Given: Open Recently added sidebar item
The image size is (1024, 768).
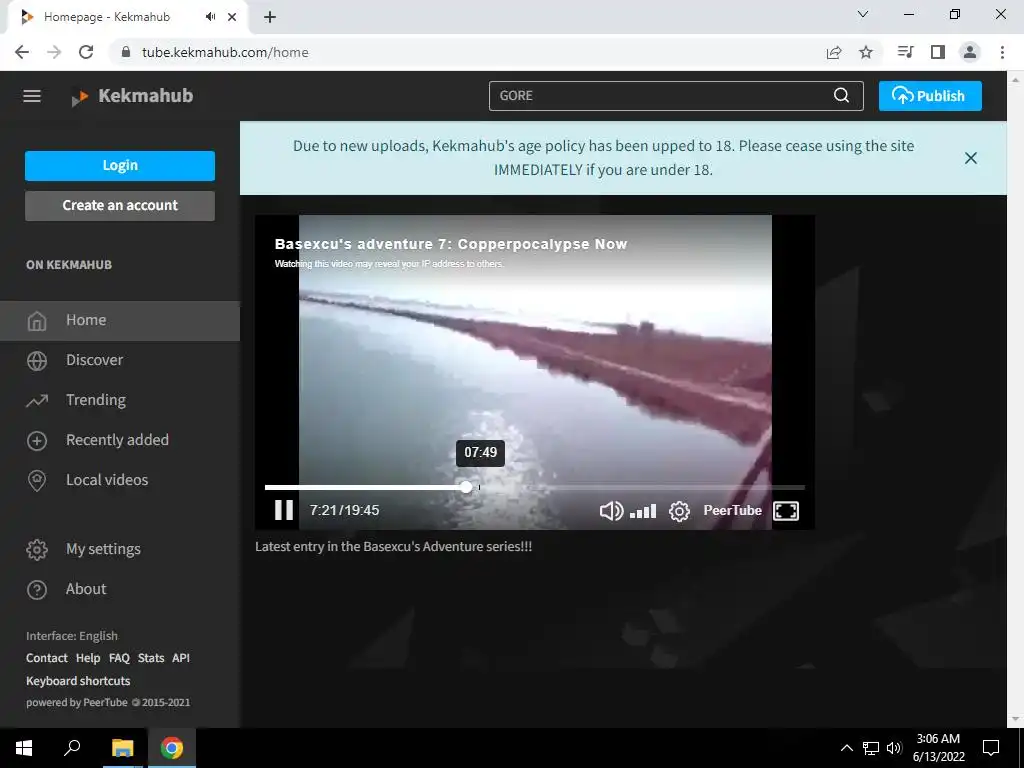Looking at the screenshot, I should coord(120,440).
